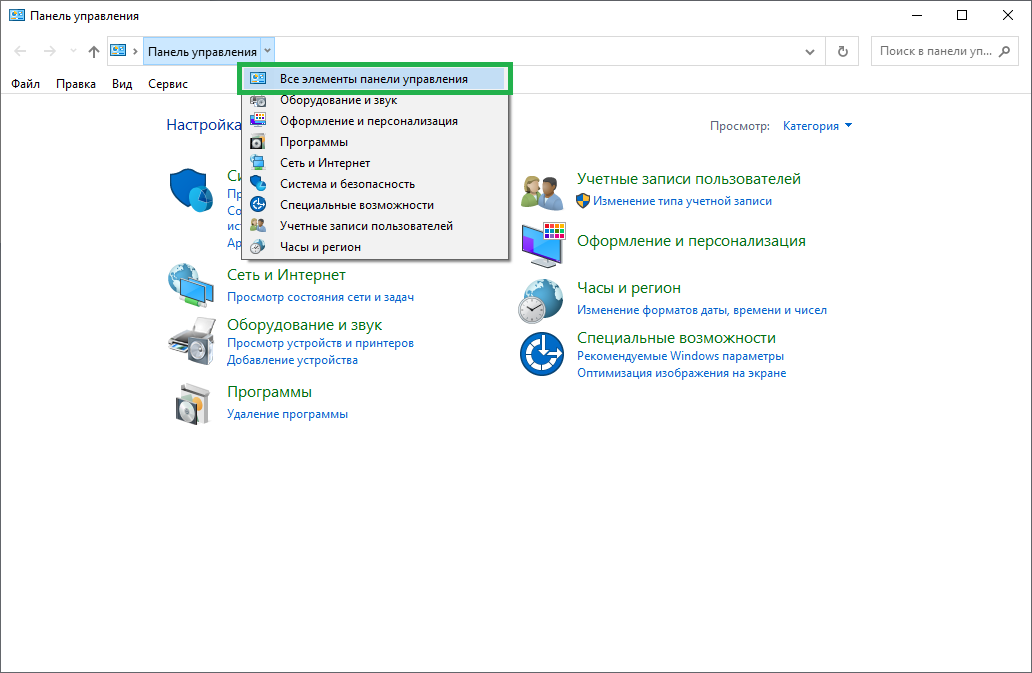
Task: Collapse the Панель управления breadcrumb dropdown arrow
Action: [x=267, y=51]
